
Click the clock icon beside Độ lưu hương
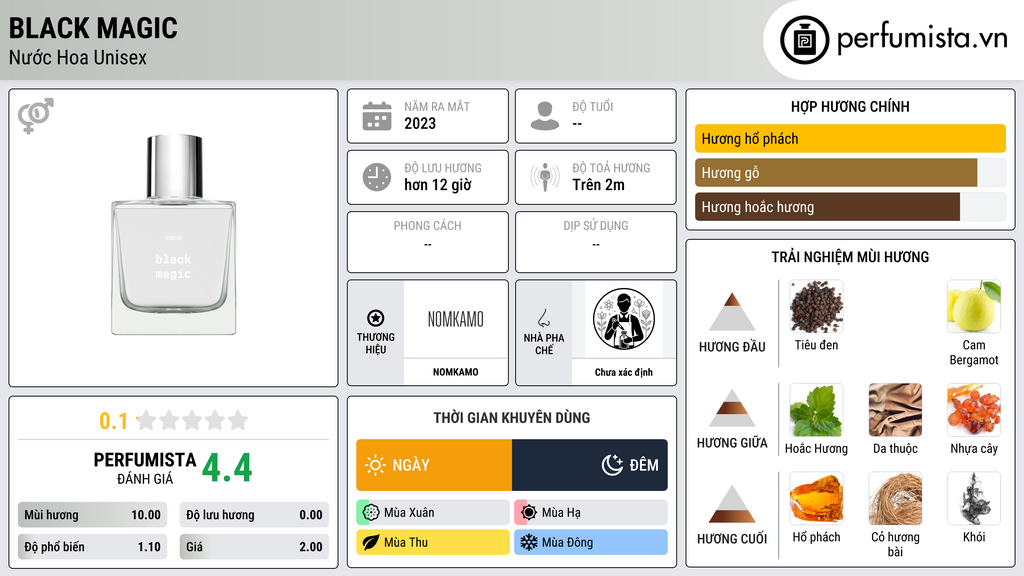(377, 177)
